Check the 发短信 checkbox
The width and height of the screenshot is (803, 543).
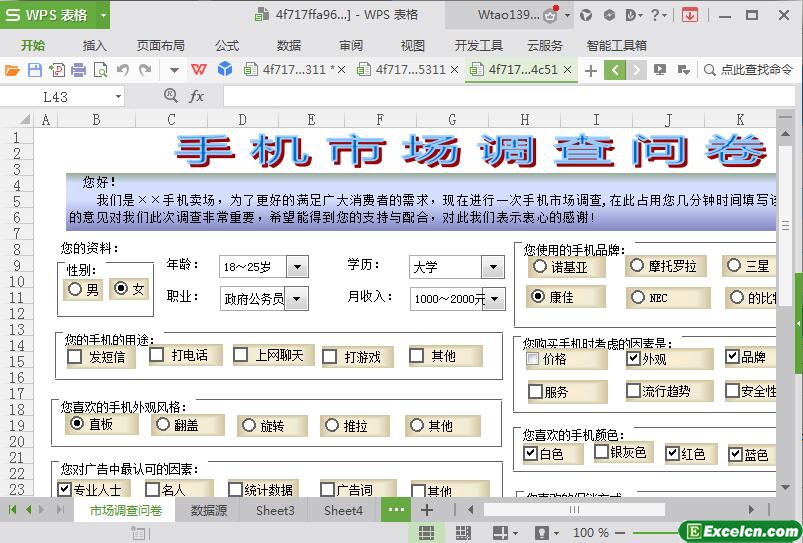coord(75,356)
